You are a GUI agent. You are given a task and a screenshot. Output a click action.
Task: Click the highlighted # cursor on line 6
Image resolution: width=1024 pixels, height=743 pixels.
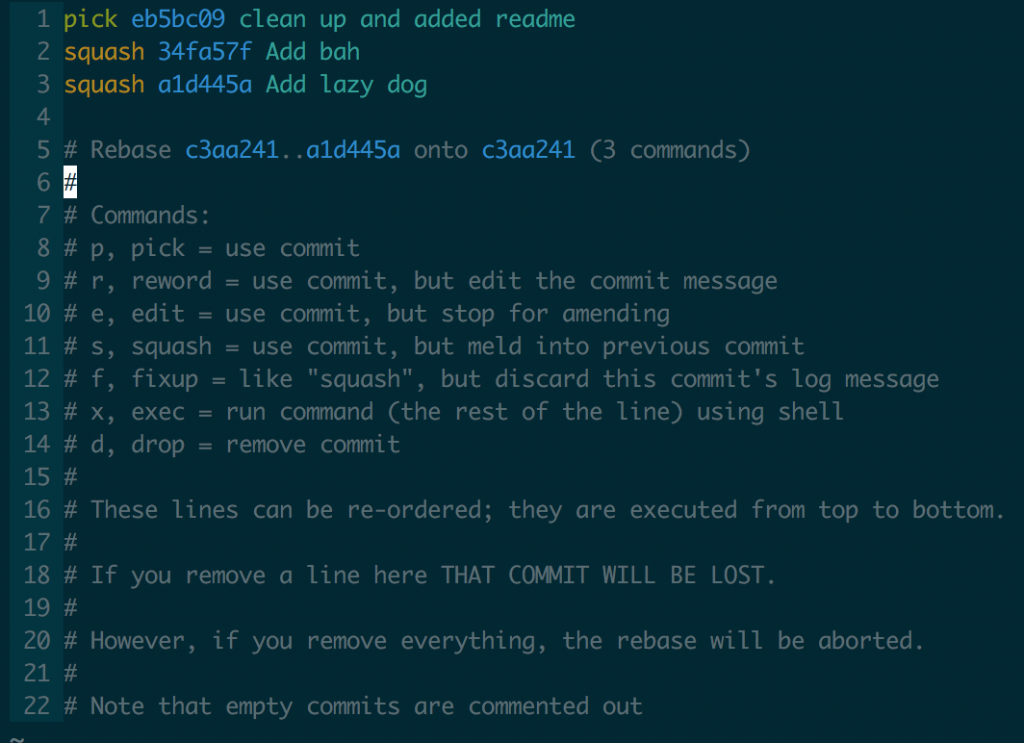pyautogui.click(x=70, y=182)
